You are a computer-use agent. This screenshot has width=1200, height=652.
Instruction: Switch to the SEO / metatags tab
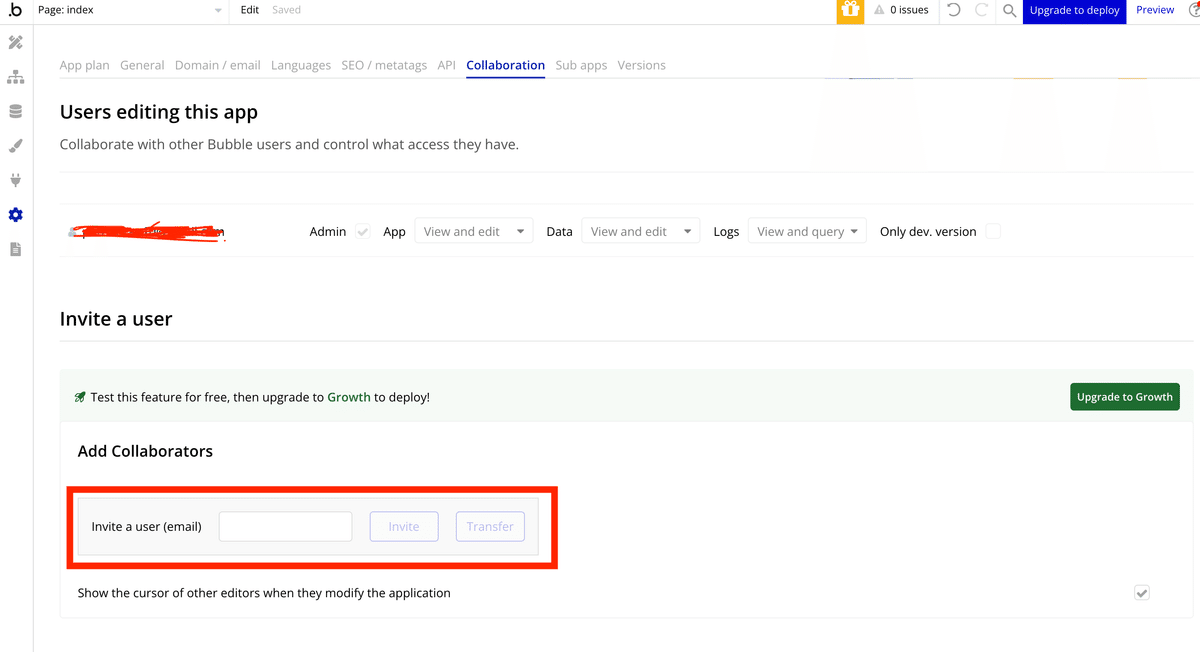coord(384,65)
